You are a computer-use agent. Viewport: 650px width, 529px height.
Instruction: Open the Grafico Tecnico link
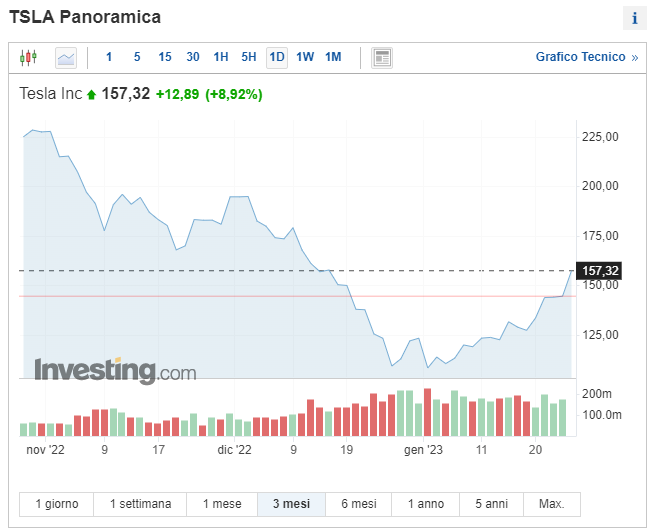tap(586, 57)
